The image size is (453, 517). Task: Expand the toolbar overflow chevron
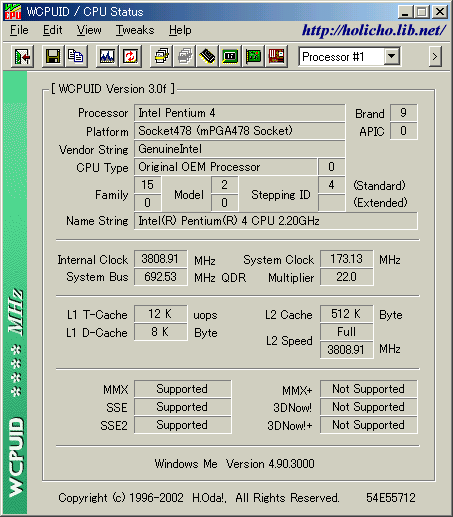pyautogui.click(x=435, y=57)
